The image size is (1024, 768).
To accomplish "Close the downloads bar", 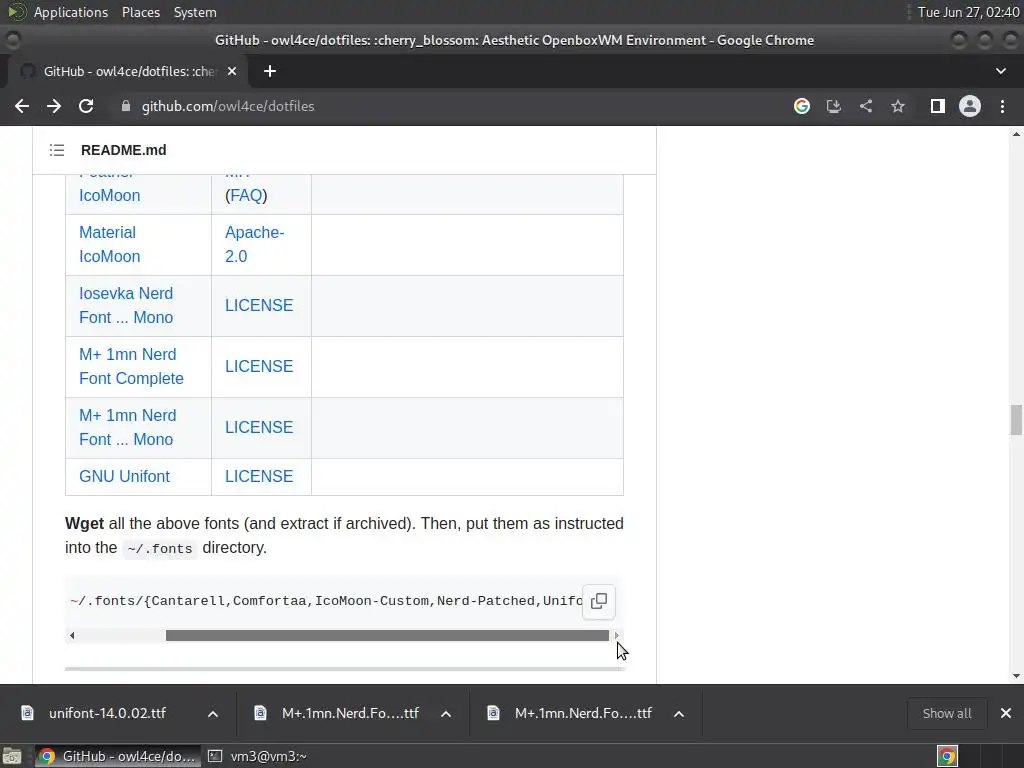I will point(1006,713).
